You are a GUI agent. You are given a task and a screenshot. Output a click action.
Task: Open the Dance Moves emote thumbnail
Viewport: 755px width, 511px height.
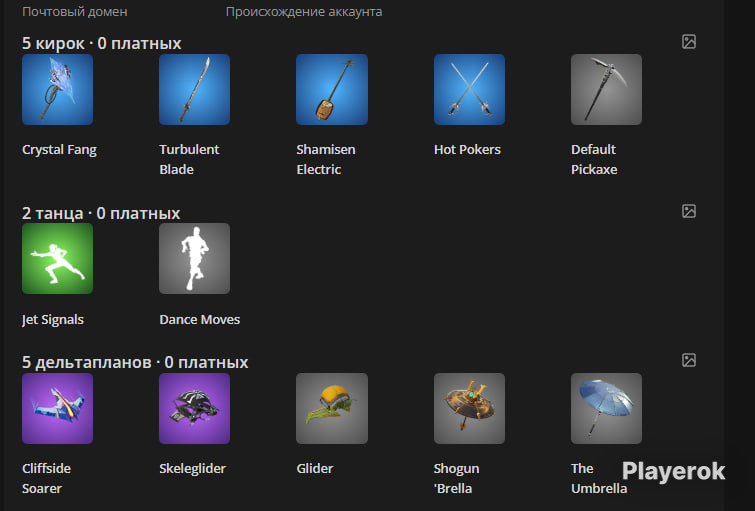tap(195, 259)
